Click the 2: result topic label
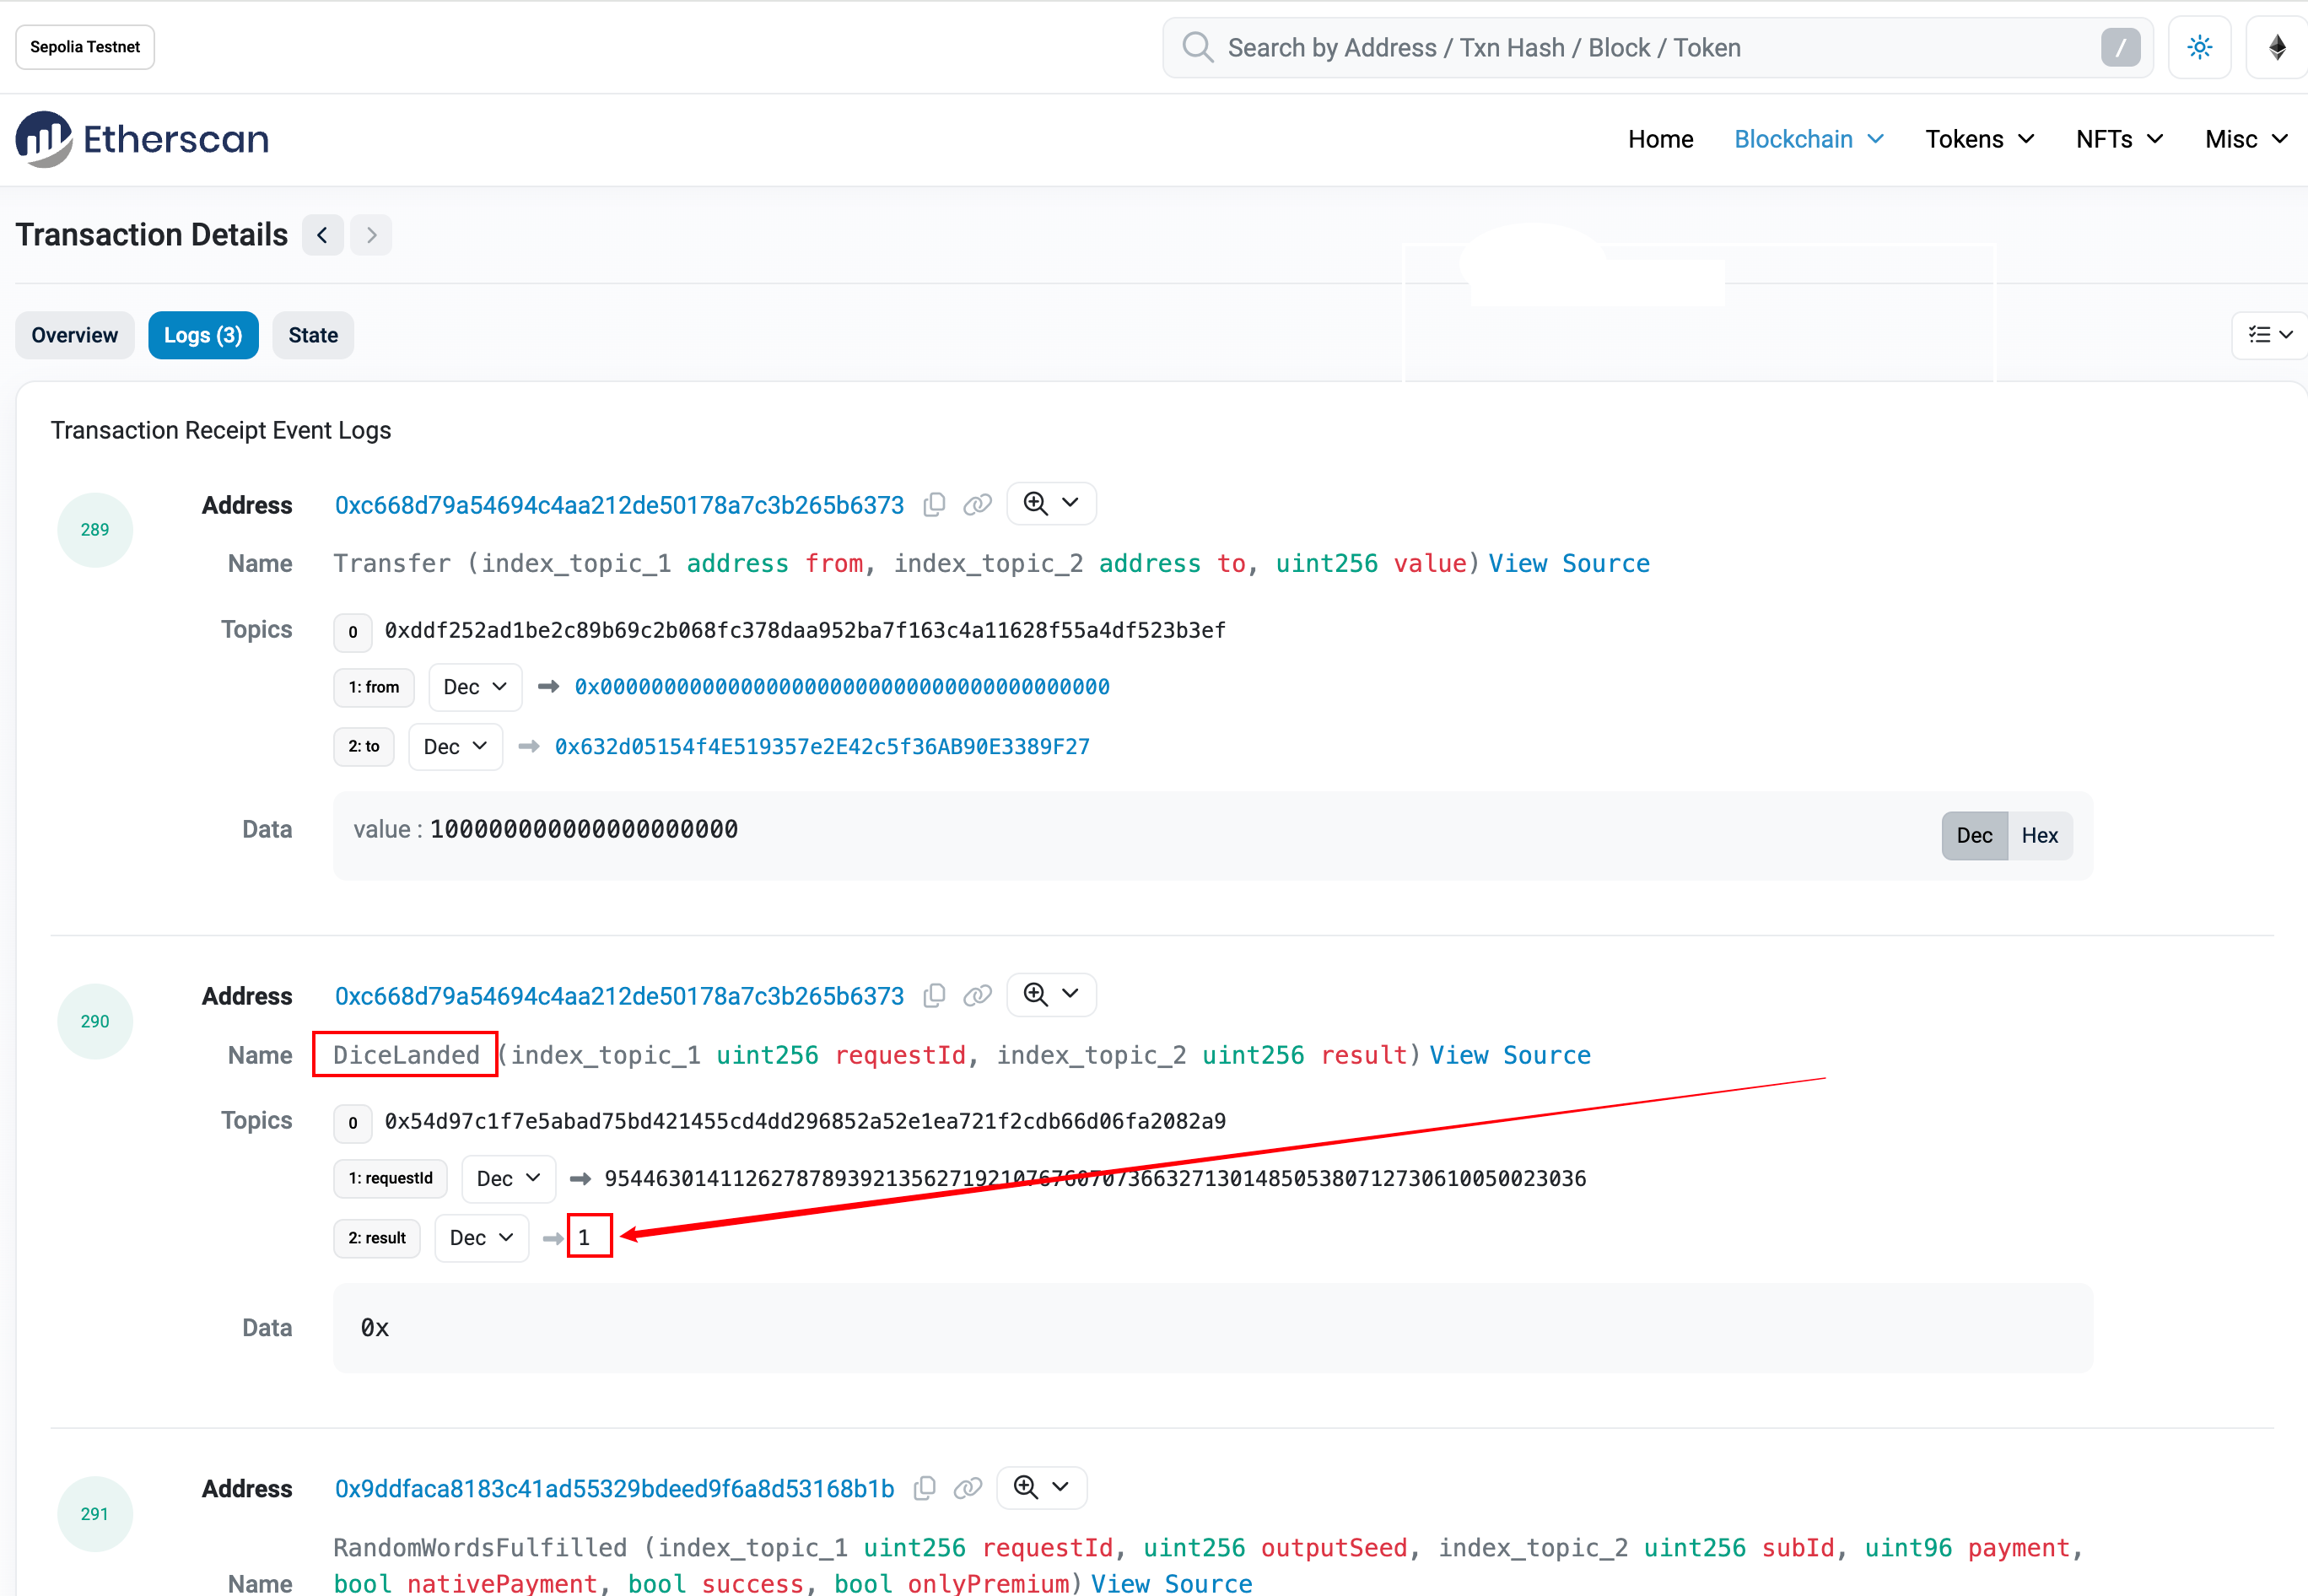This screenshot has width=2308, height=1596. [x=377, y=1238]
